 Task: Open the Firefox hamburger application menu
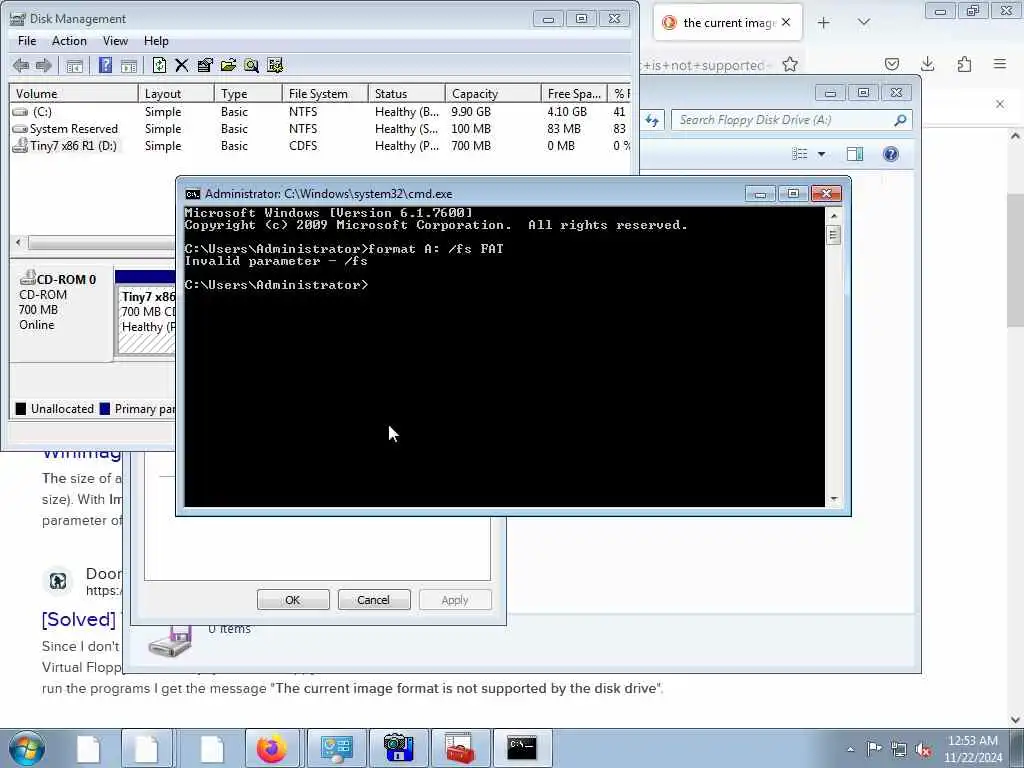tap(1000, 64)
